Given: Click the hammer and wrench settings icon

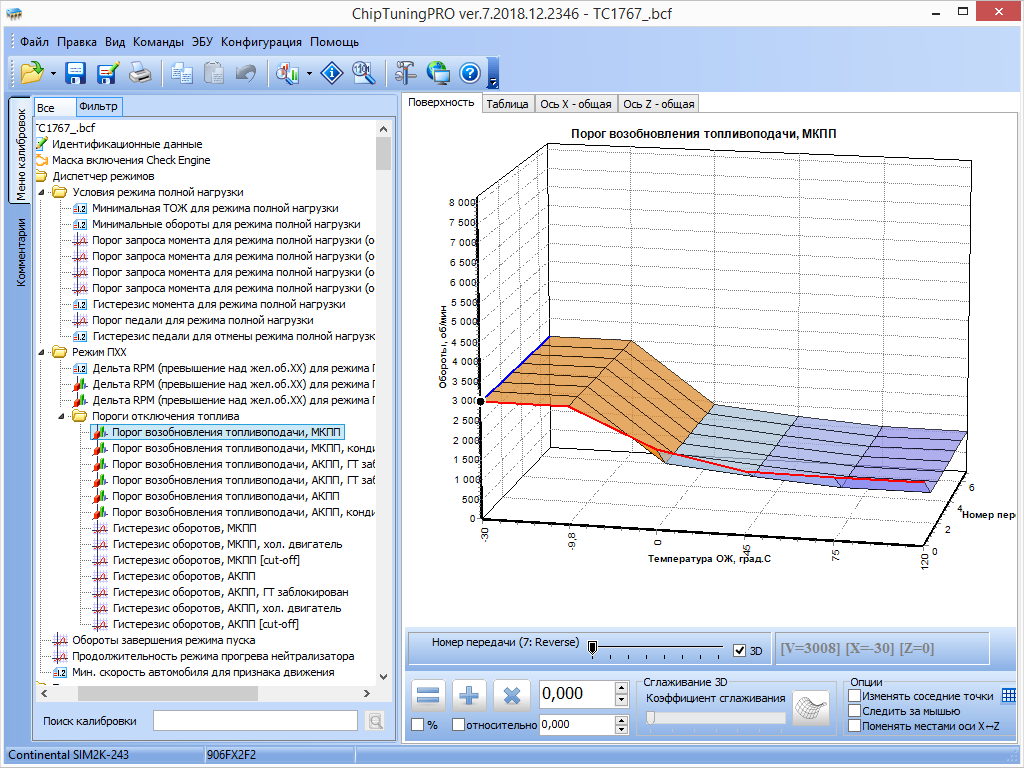Looking at the screenshot, I should (x=405, y=72).
